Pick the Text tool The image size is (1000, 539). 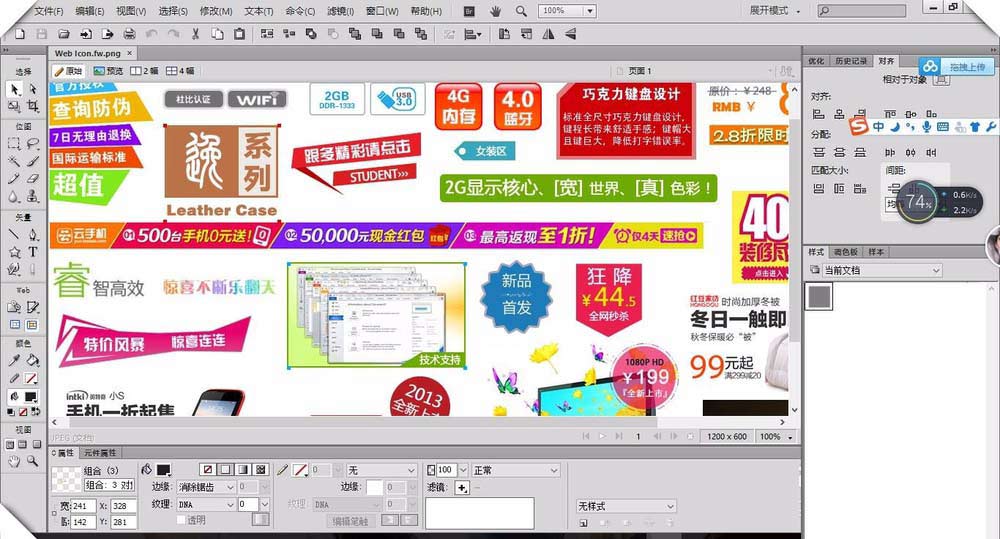(33, 252)
